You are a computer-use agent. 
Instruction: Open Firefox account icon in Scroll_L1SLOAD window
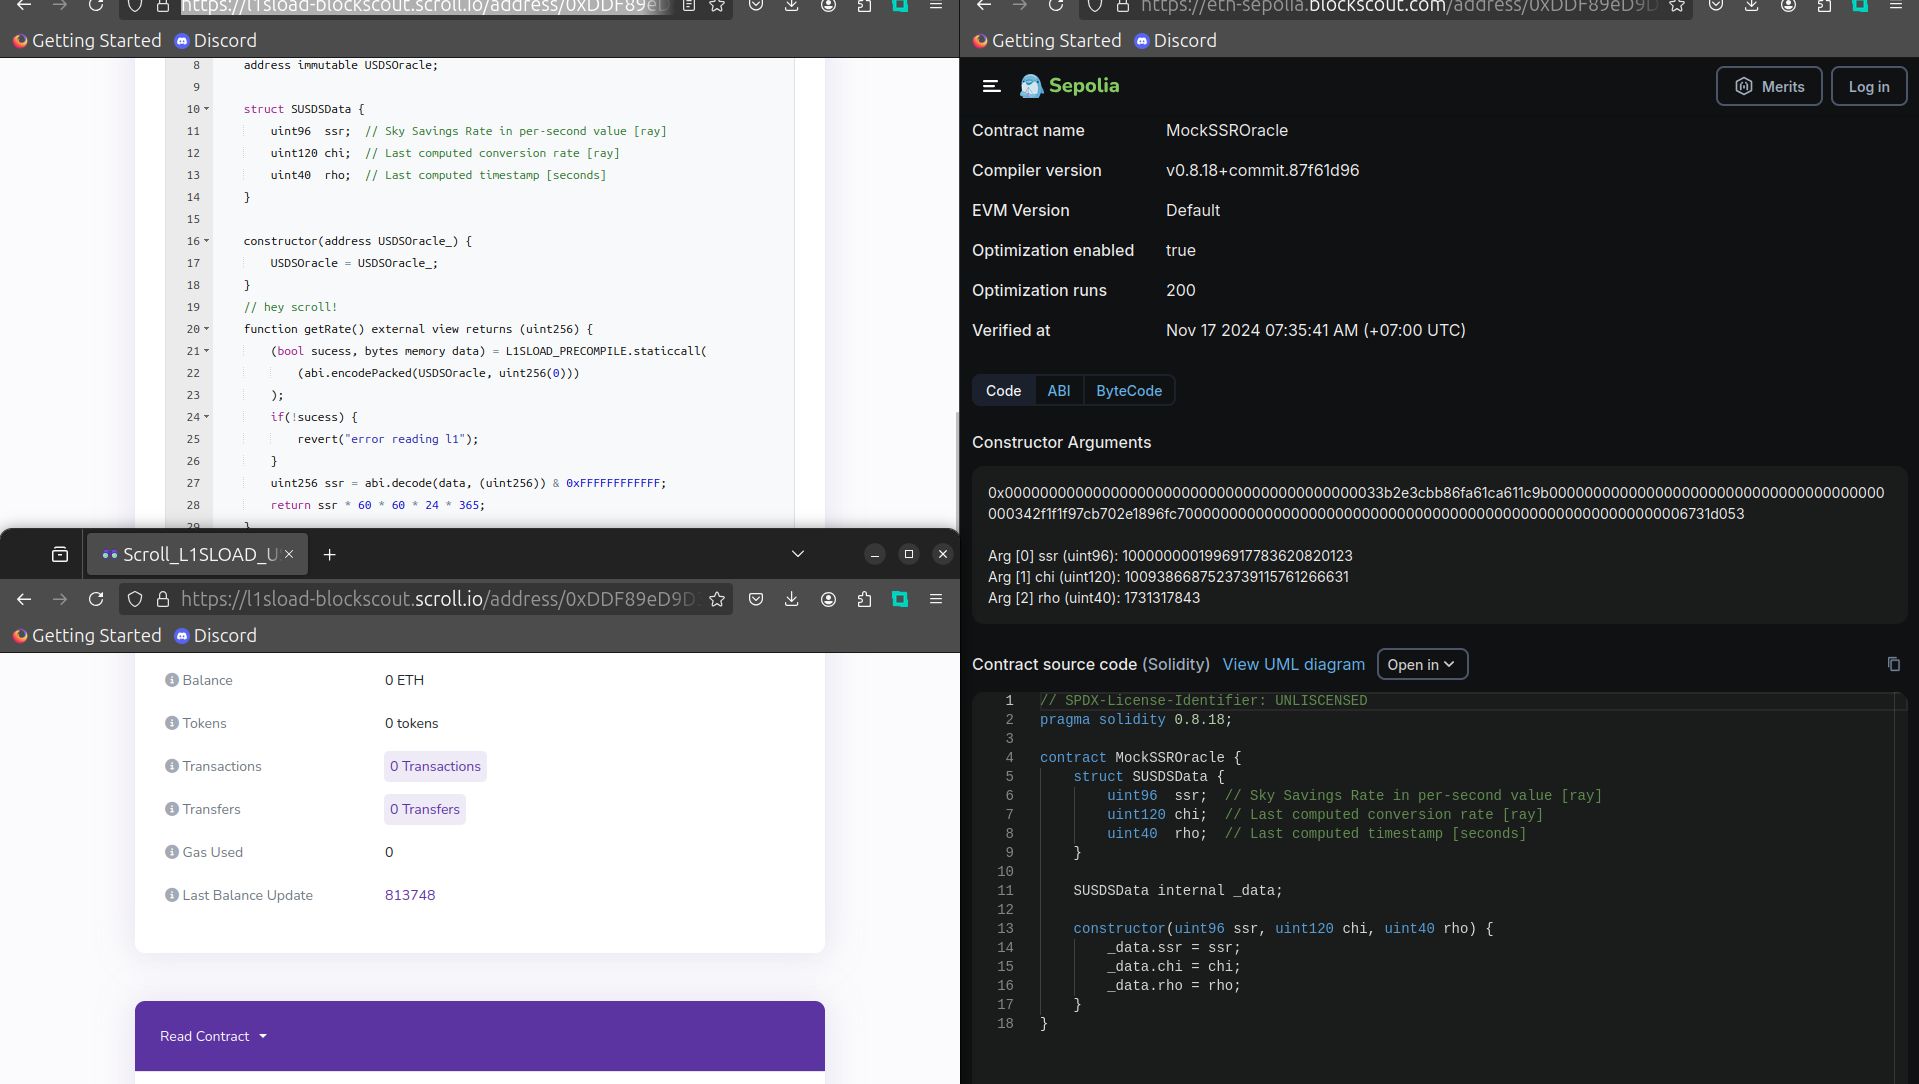click(828, 599)
